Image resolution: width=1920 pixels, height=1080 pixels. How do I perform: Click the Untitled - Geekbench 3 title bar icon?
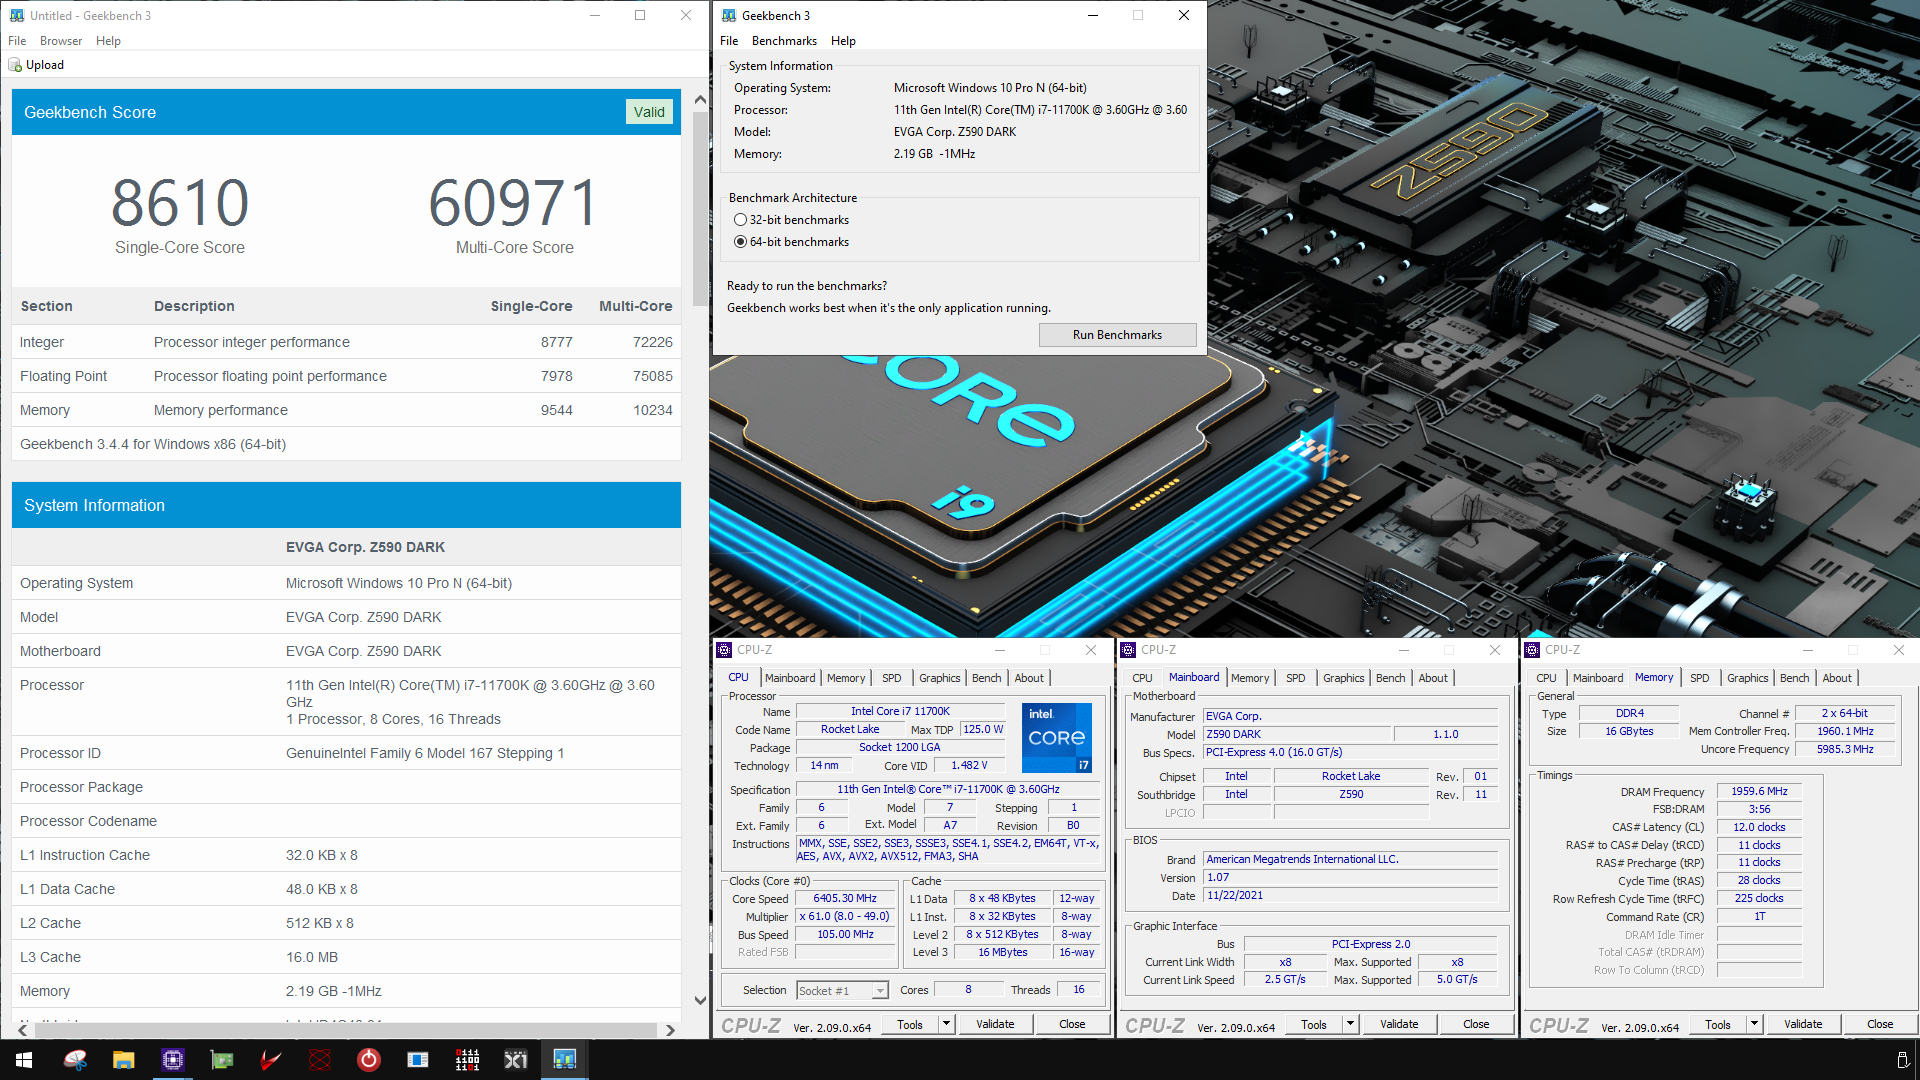click(x=16, y=15)
